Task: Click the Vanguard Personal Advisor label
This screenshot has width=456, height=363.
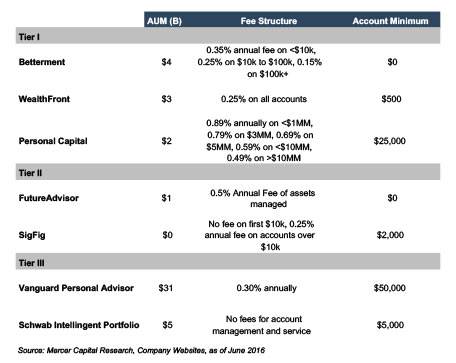Action: coord(76,288)
